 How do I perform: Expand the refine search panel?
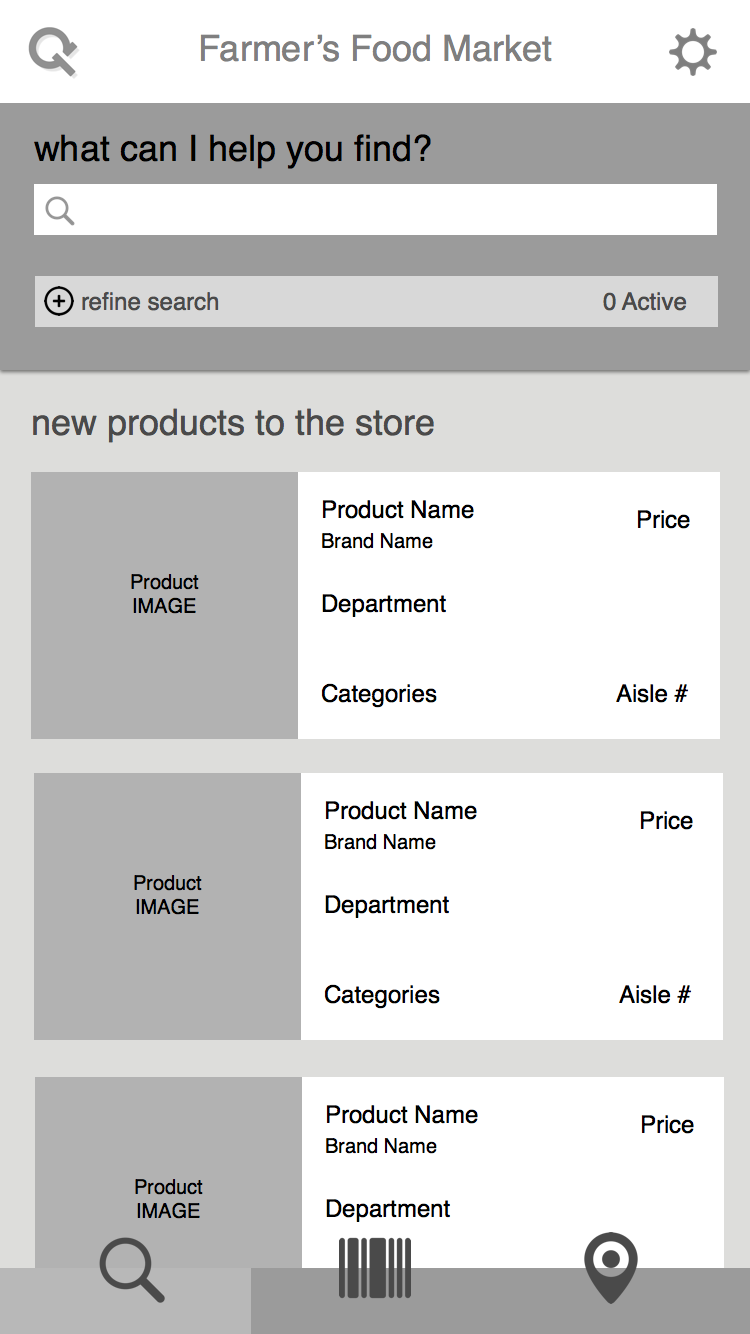coord(150,302)
